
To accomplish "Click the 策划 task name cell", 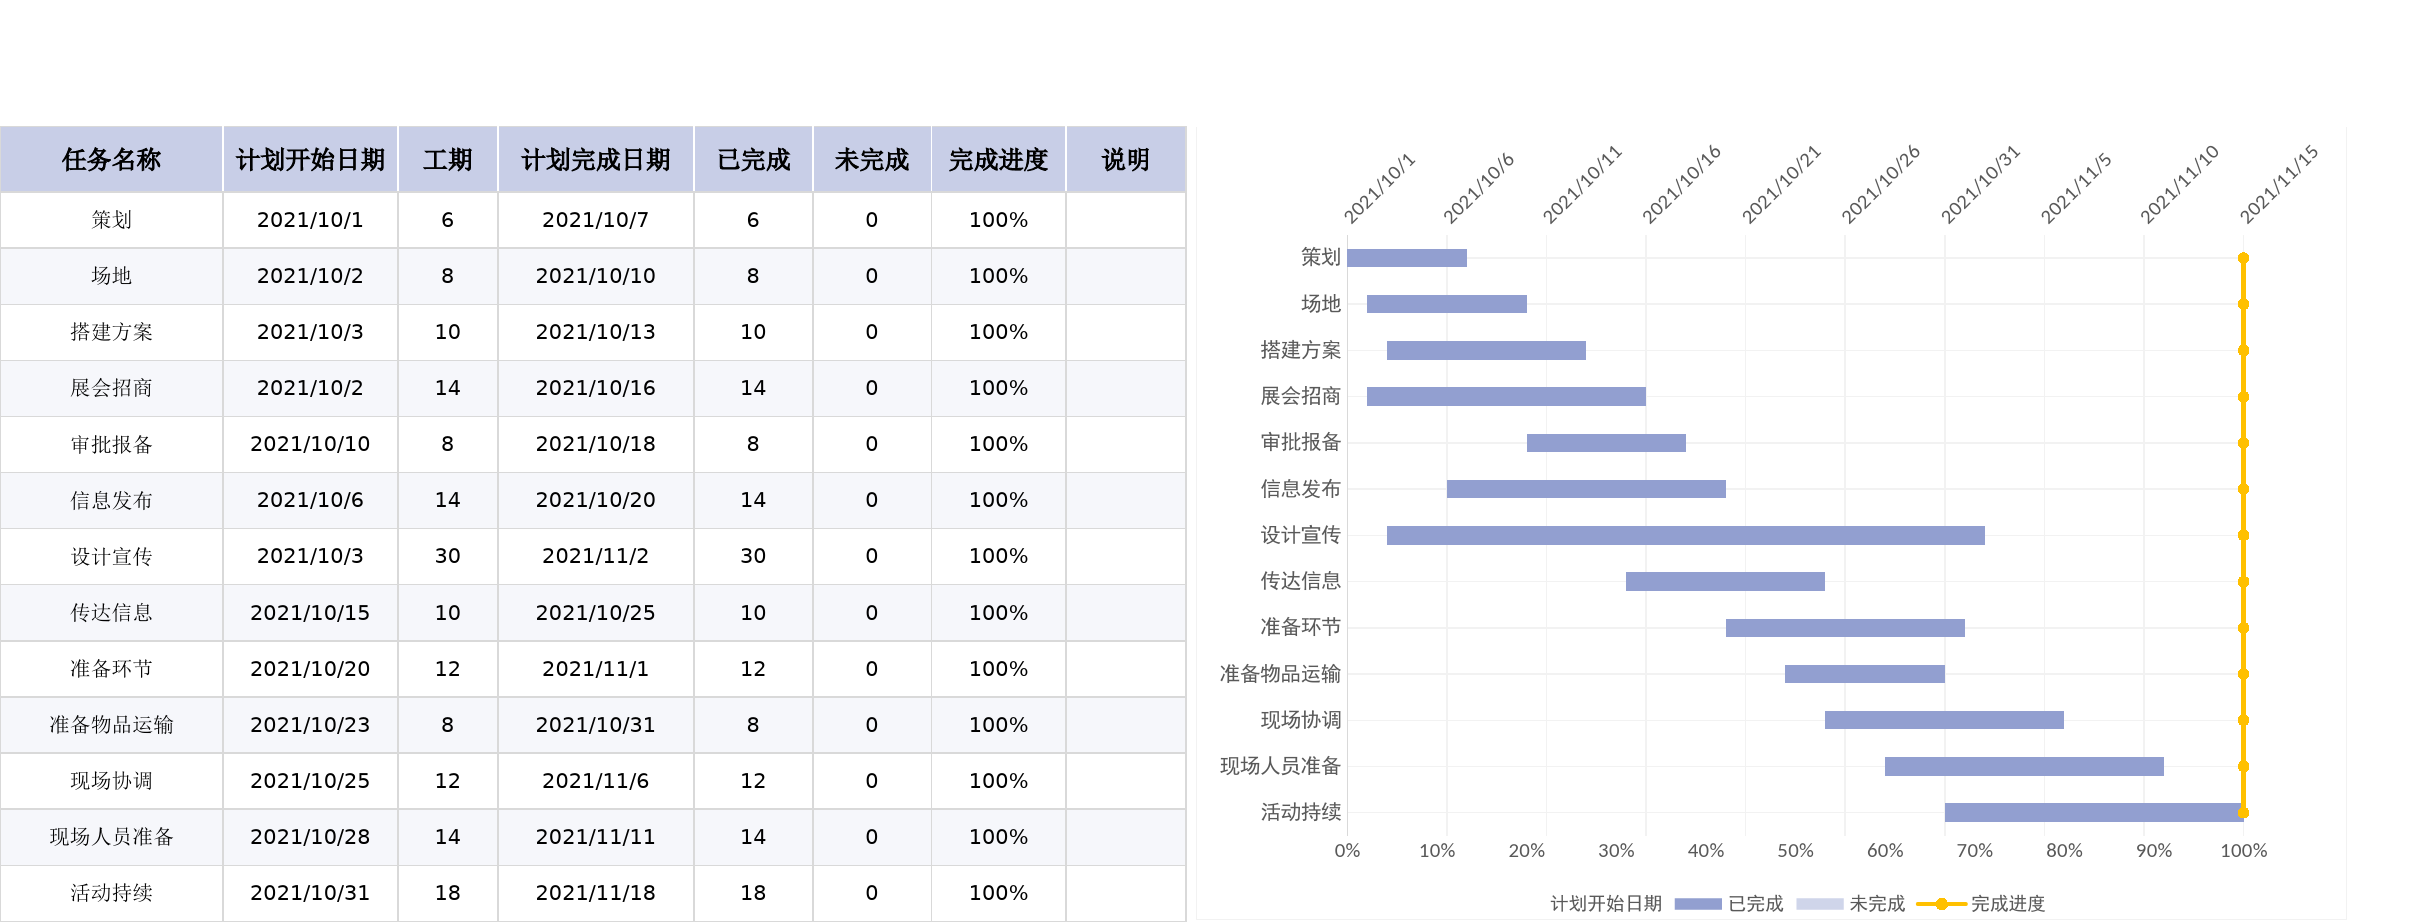I will click(111, 220).
